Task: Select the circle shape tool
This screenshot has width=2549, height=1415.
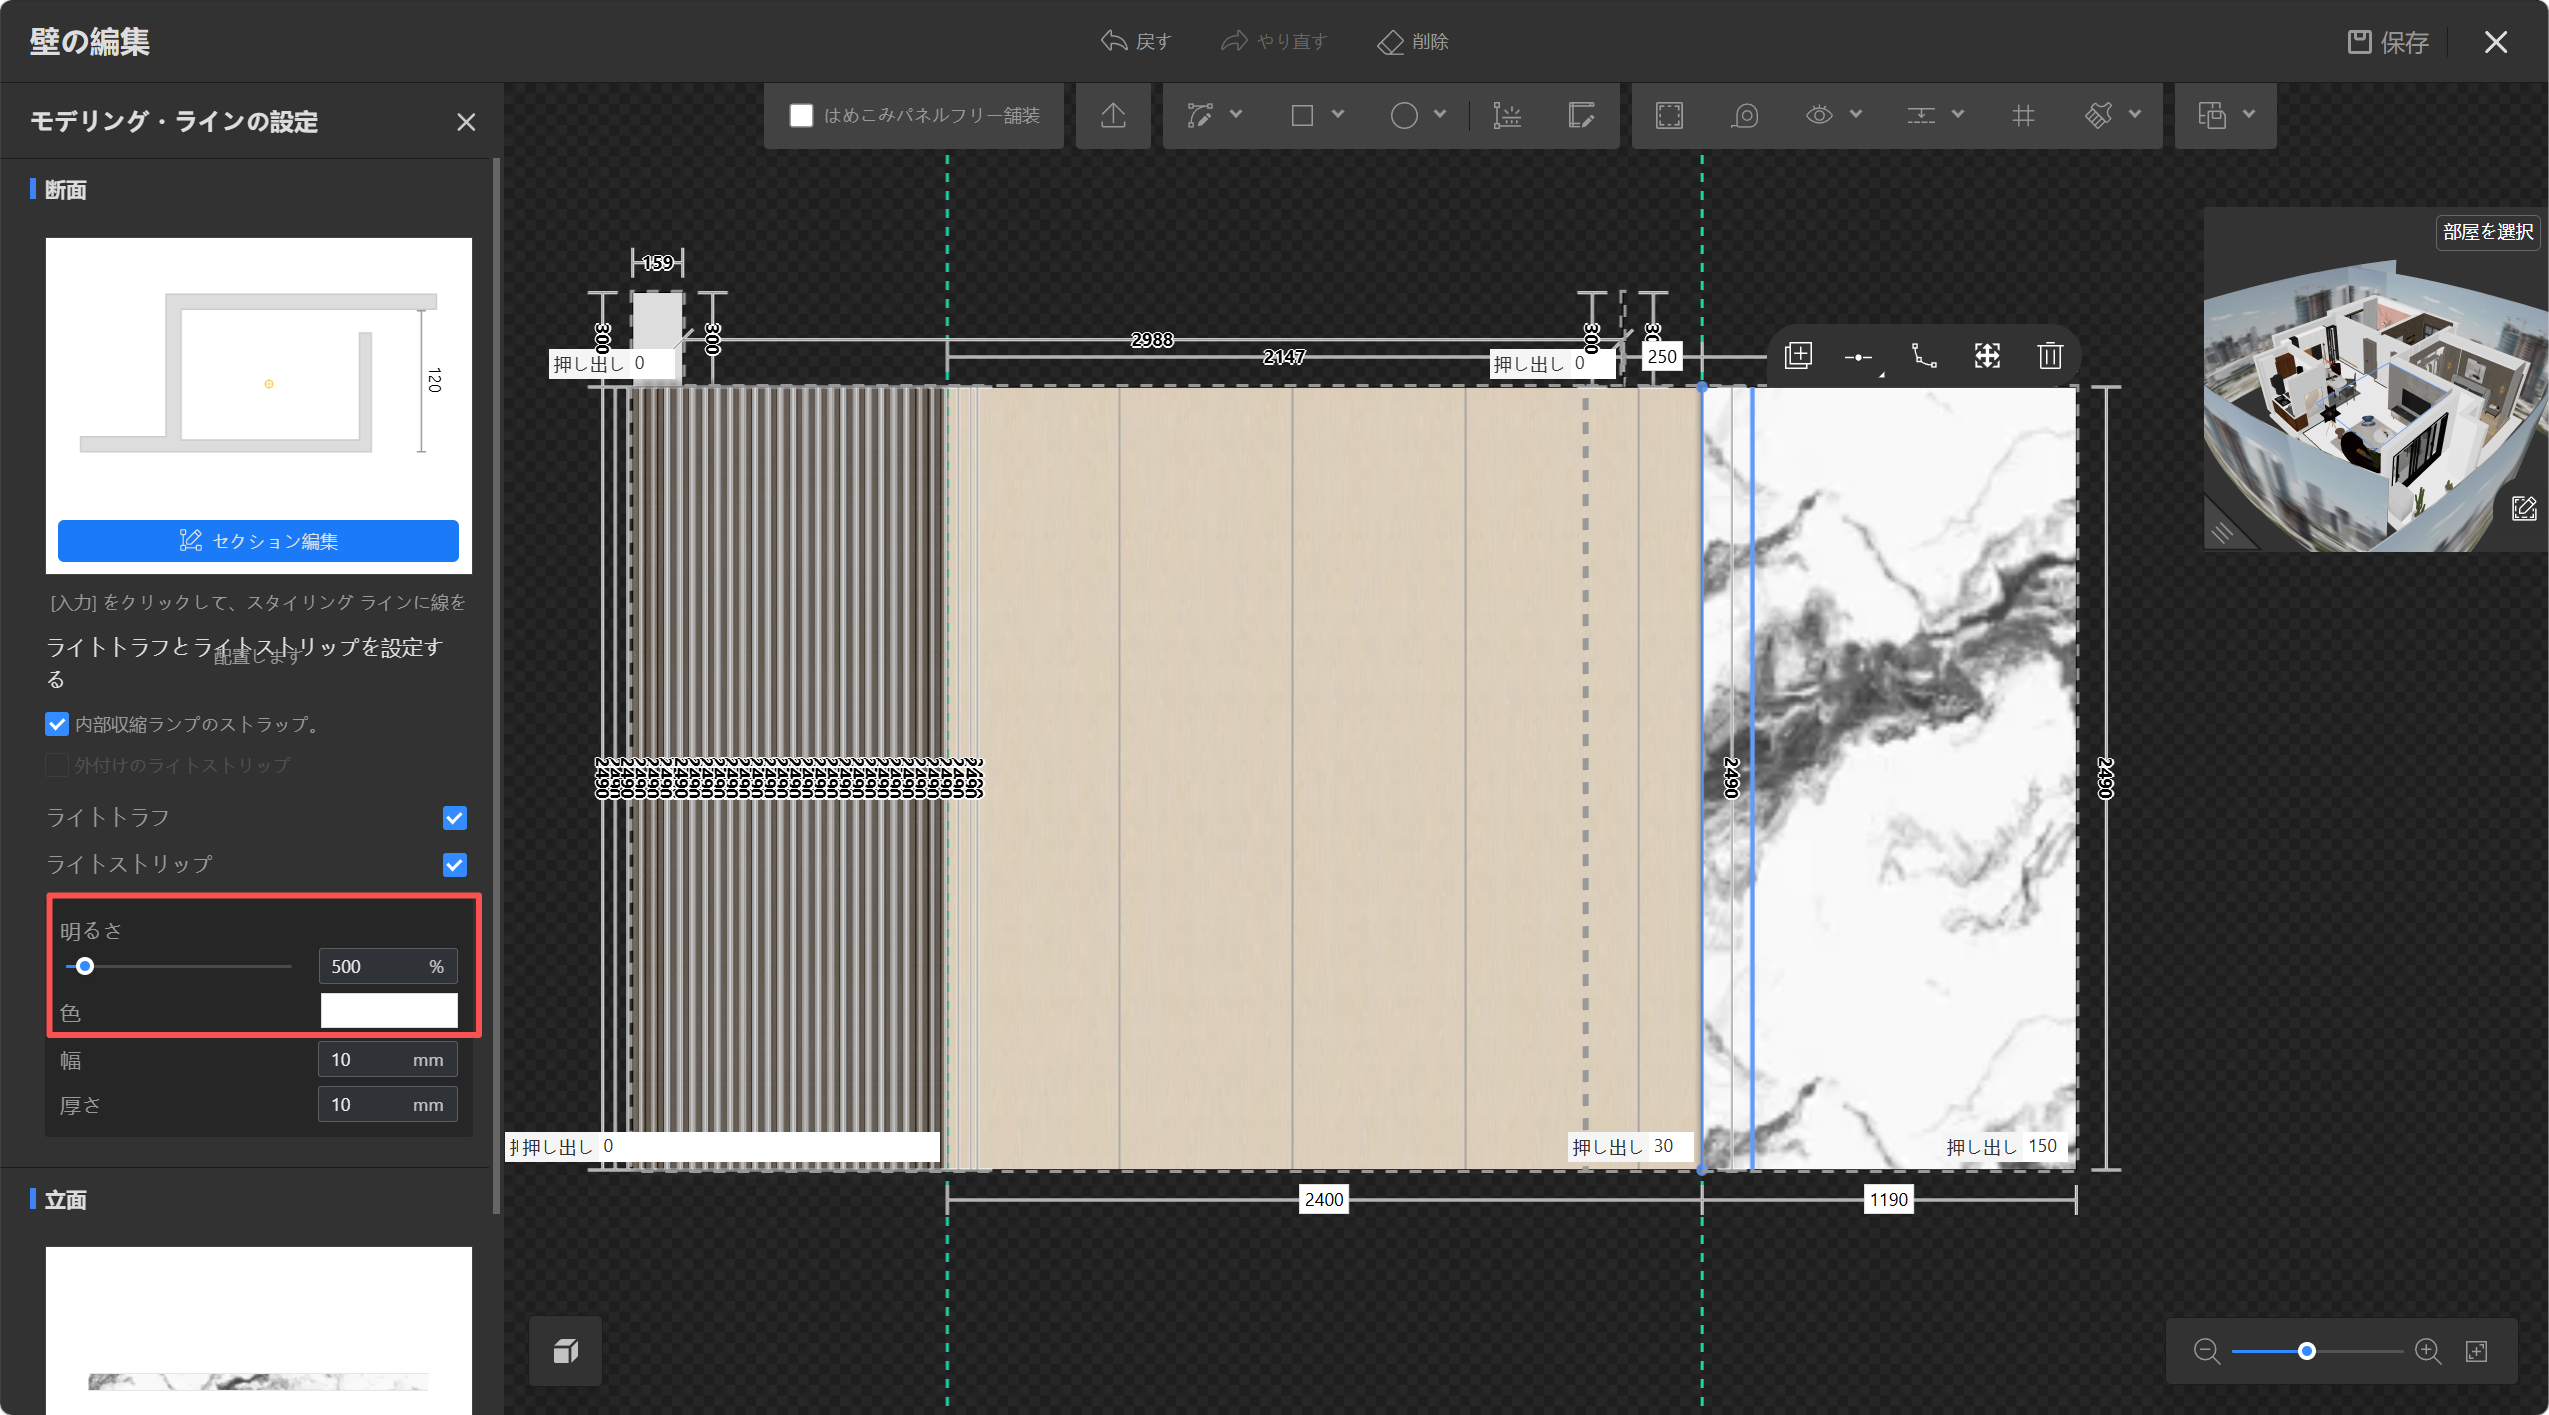Action: pyautogui.click(x=1403, y=116)
